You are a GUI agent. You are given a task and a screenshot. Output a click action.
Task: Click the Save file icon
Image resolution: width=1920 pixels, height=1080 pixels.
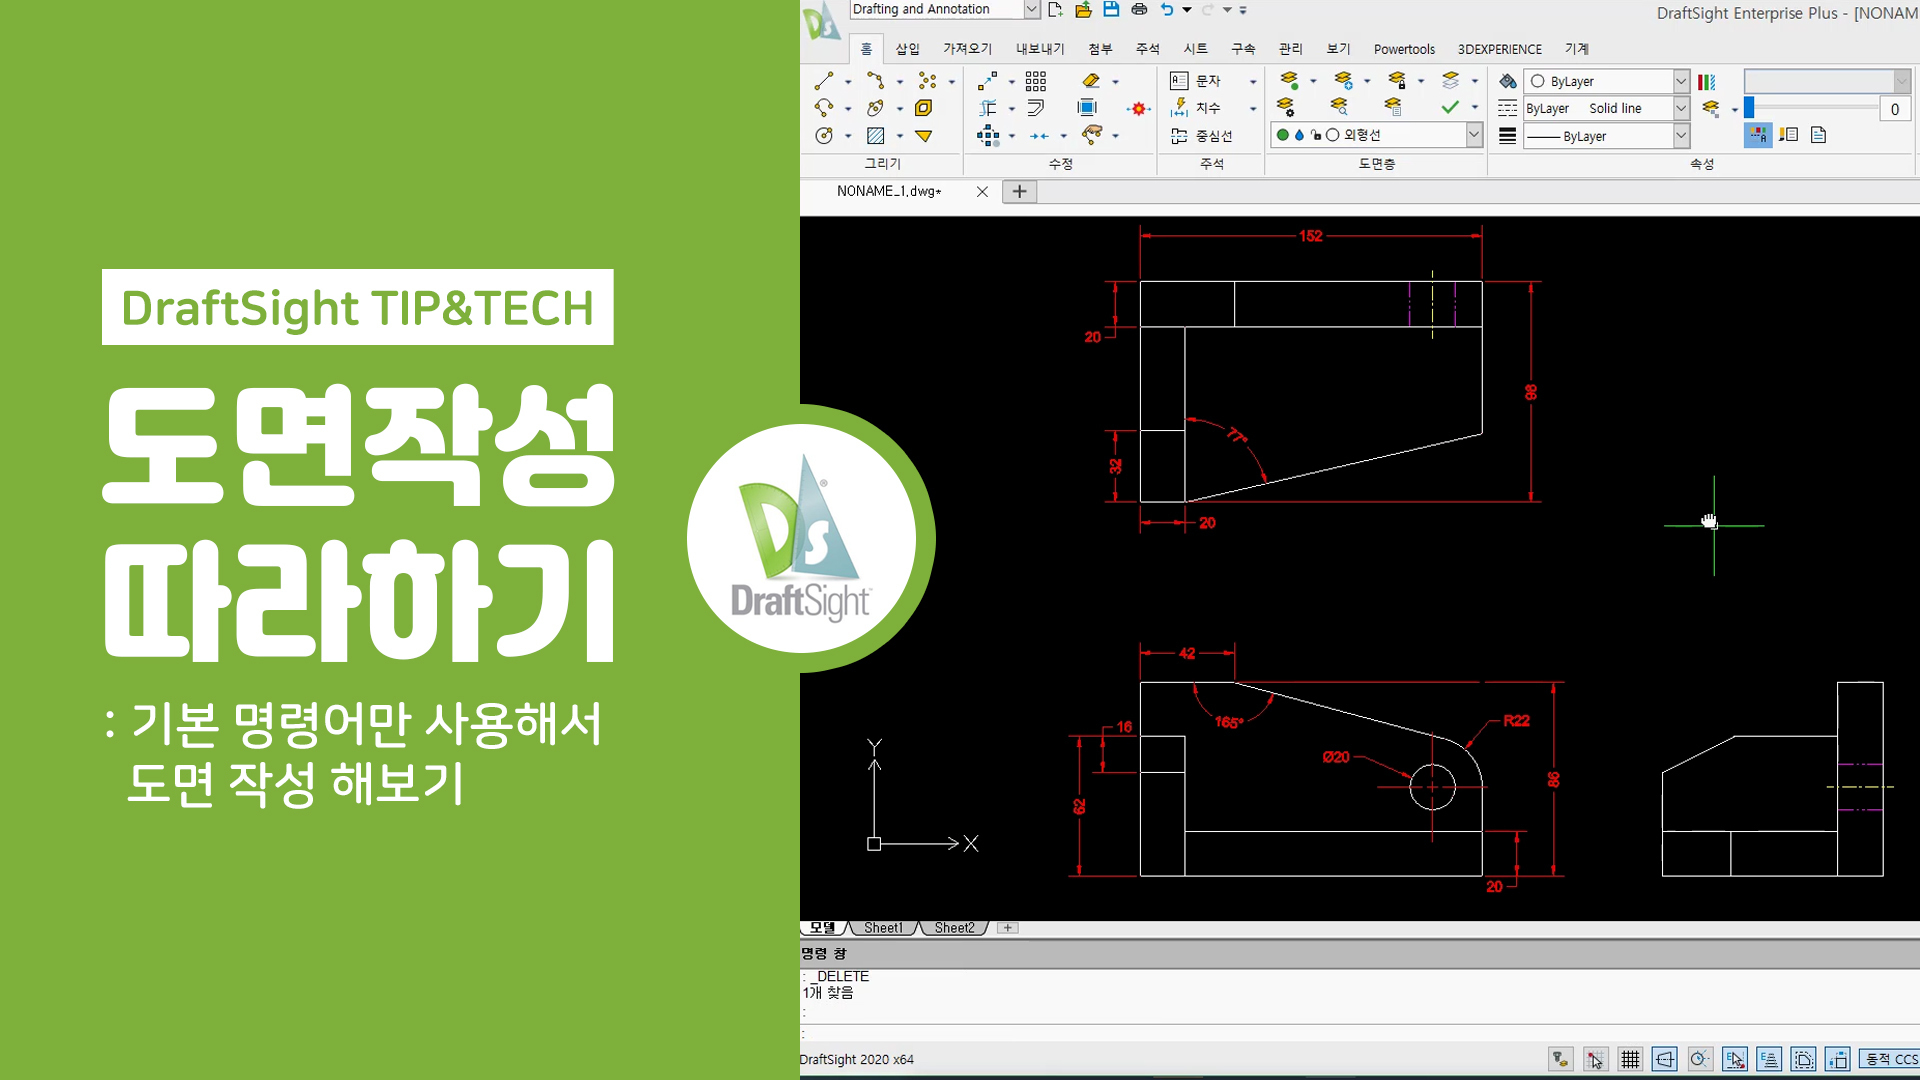point(1111,10)
